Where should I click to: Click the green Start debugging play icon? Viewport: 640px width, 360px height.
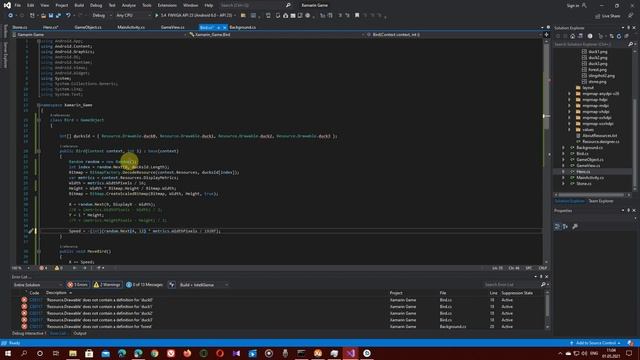click(156, 16)
